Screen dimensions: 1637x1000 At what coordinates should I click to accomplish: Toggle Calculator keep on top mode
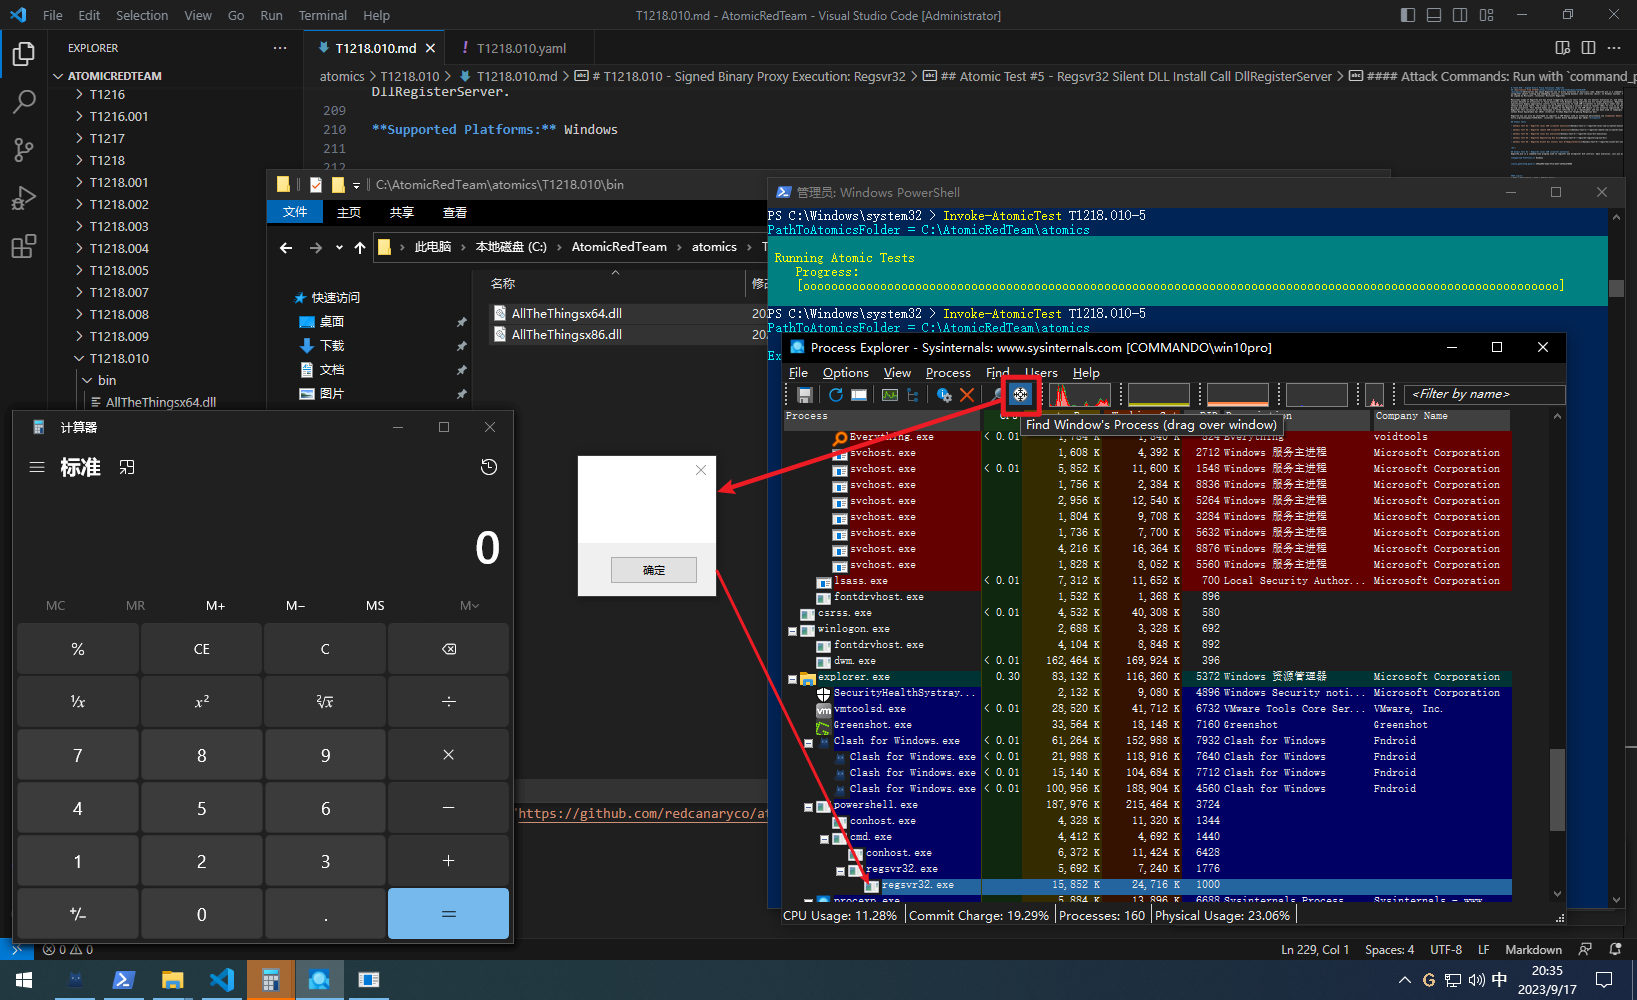click(x=127, y=467)
